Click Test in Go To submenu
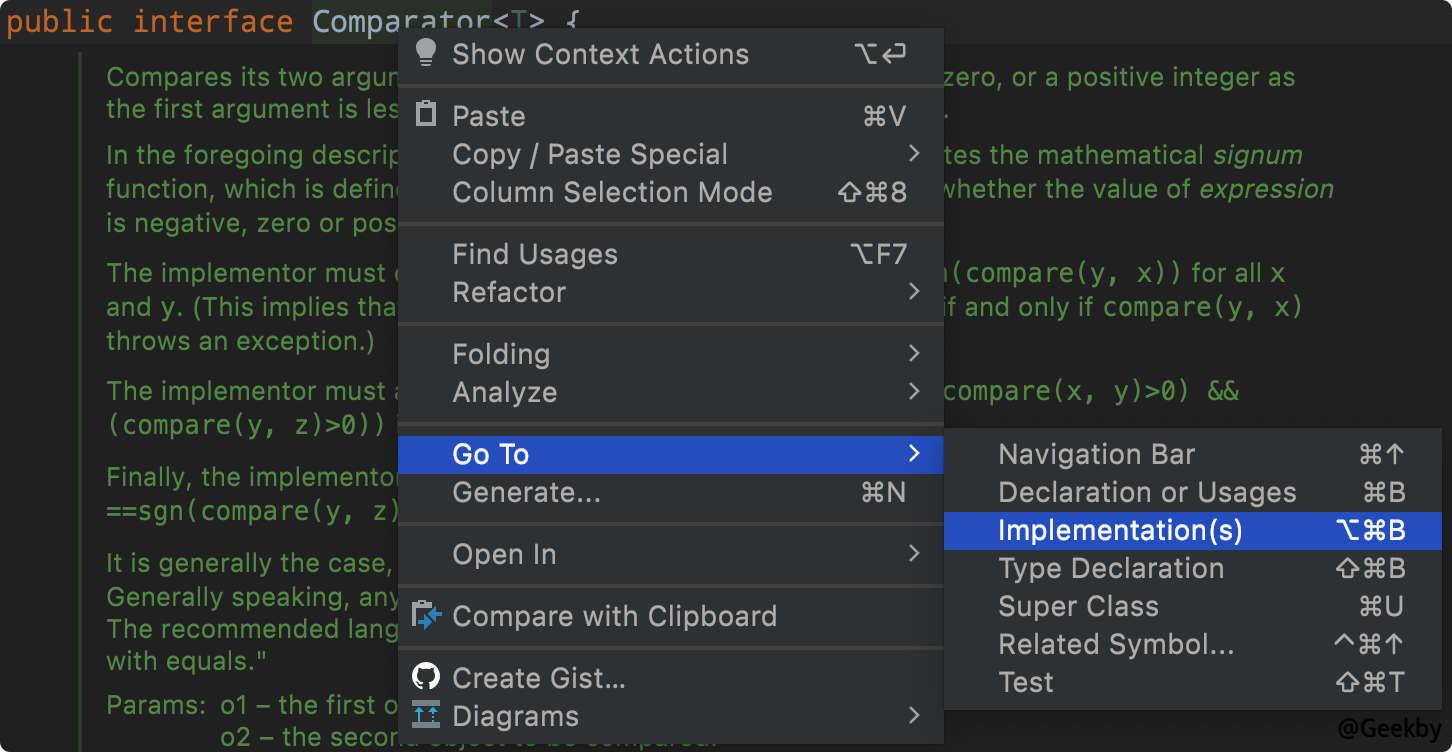This screenshot has width=1452, height=752. (x=1026, y=682)
